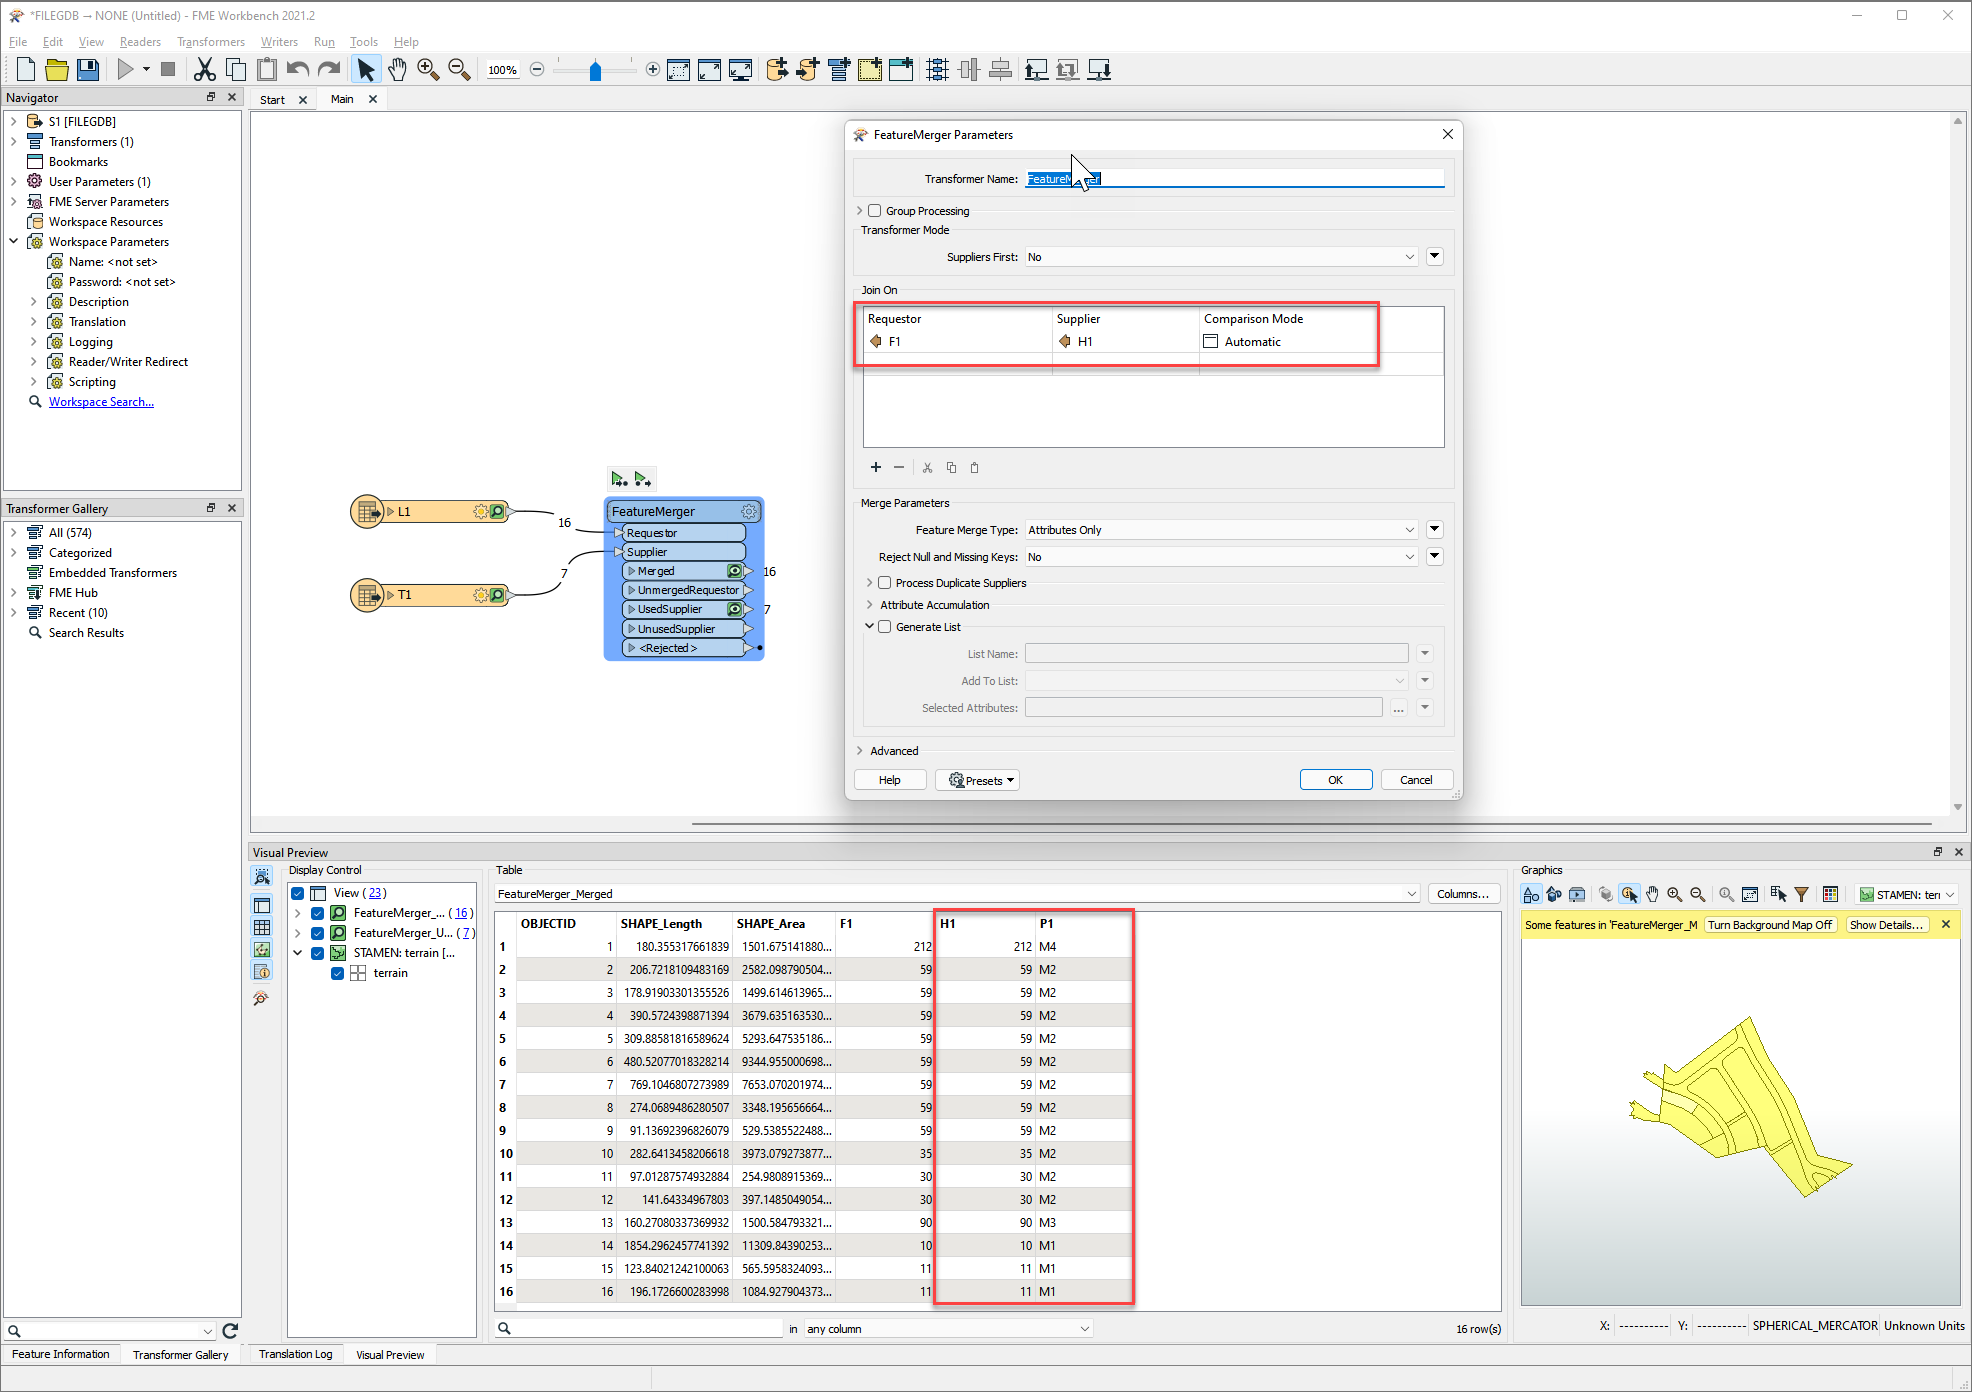Viewport: 1972px width, 1392px height.
Task: Open the Feature Merge Type dropdown
Action: [1221, 530]
